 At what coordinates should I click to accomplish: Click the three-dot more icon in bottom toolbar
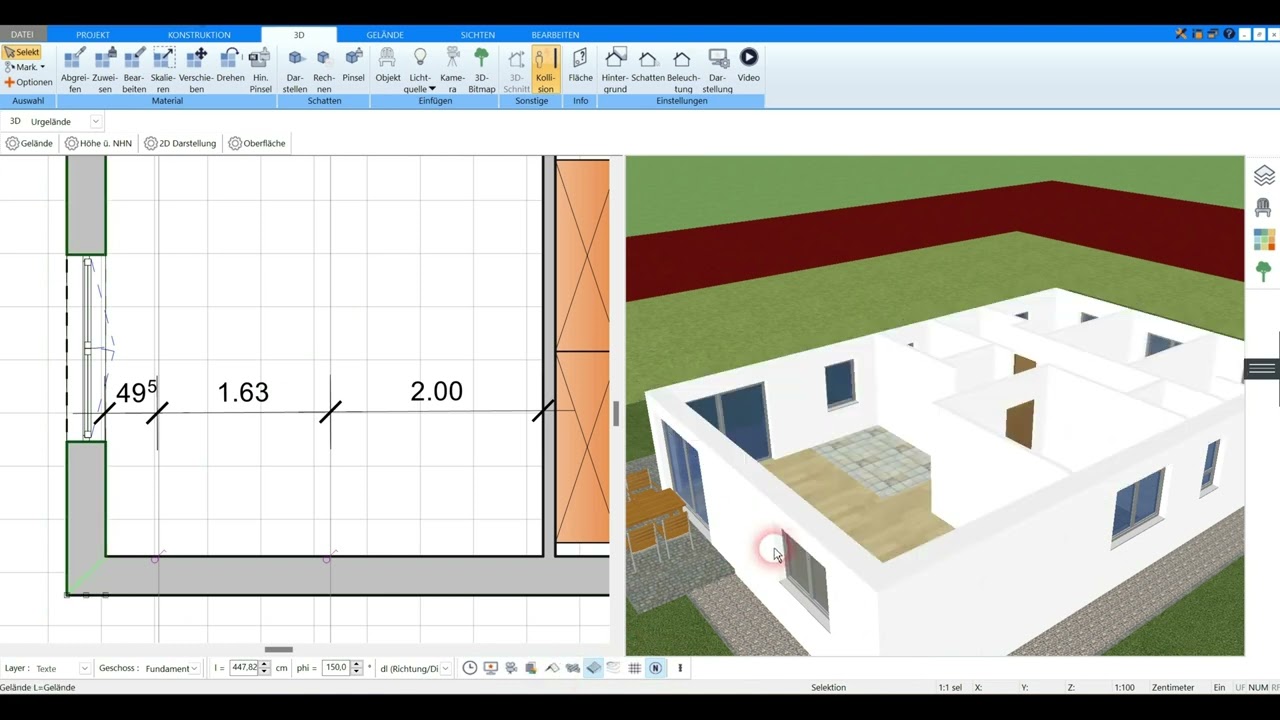pyautogui.click(x=680, y=668)
